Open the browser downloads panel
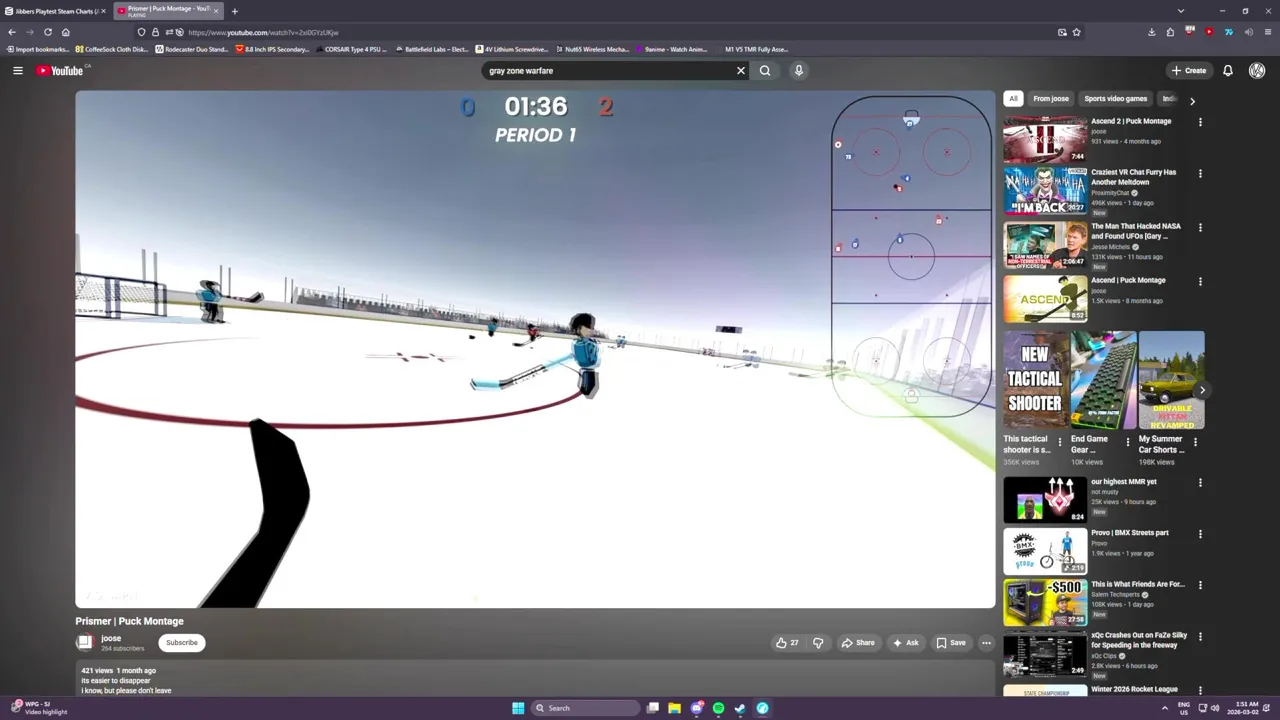This screenshot has width=1280, height=720. pos(1151,32)
